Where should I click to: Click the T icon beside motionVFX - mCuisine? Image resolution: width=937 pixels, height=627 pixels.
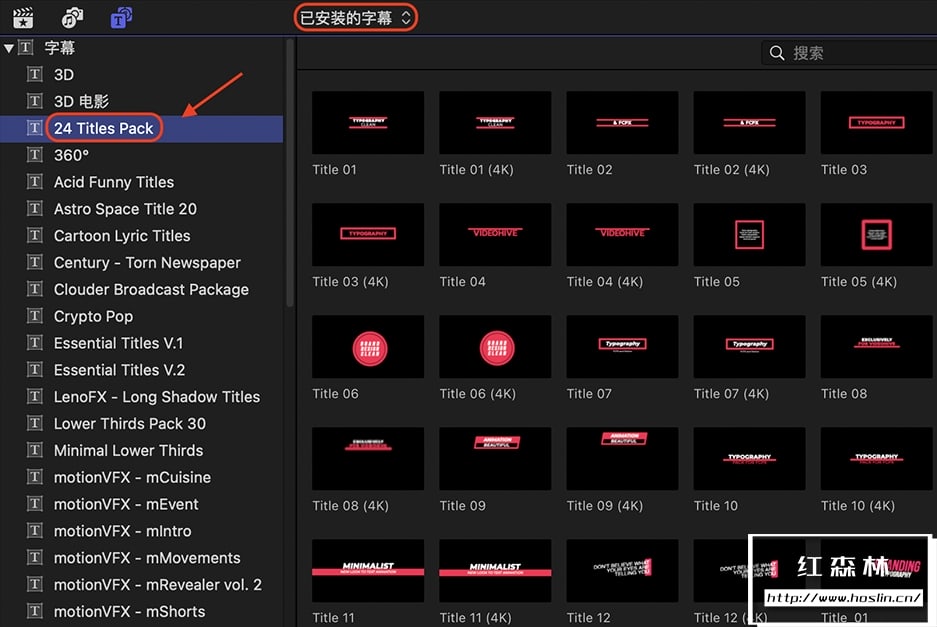(x=35, y=477)
